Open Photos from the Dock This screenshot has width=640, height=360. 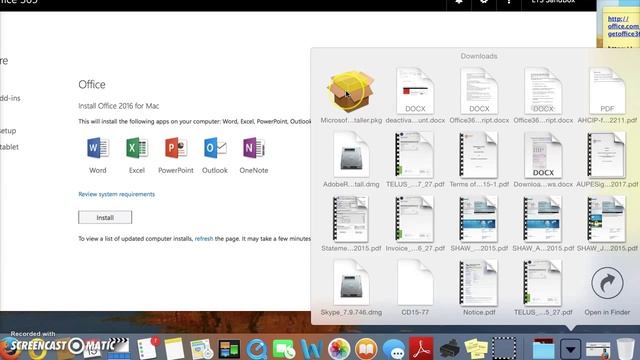[x=339, y=349]
